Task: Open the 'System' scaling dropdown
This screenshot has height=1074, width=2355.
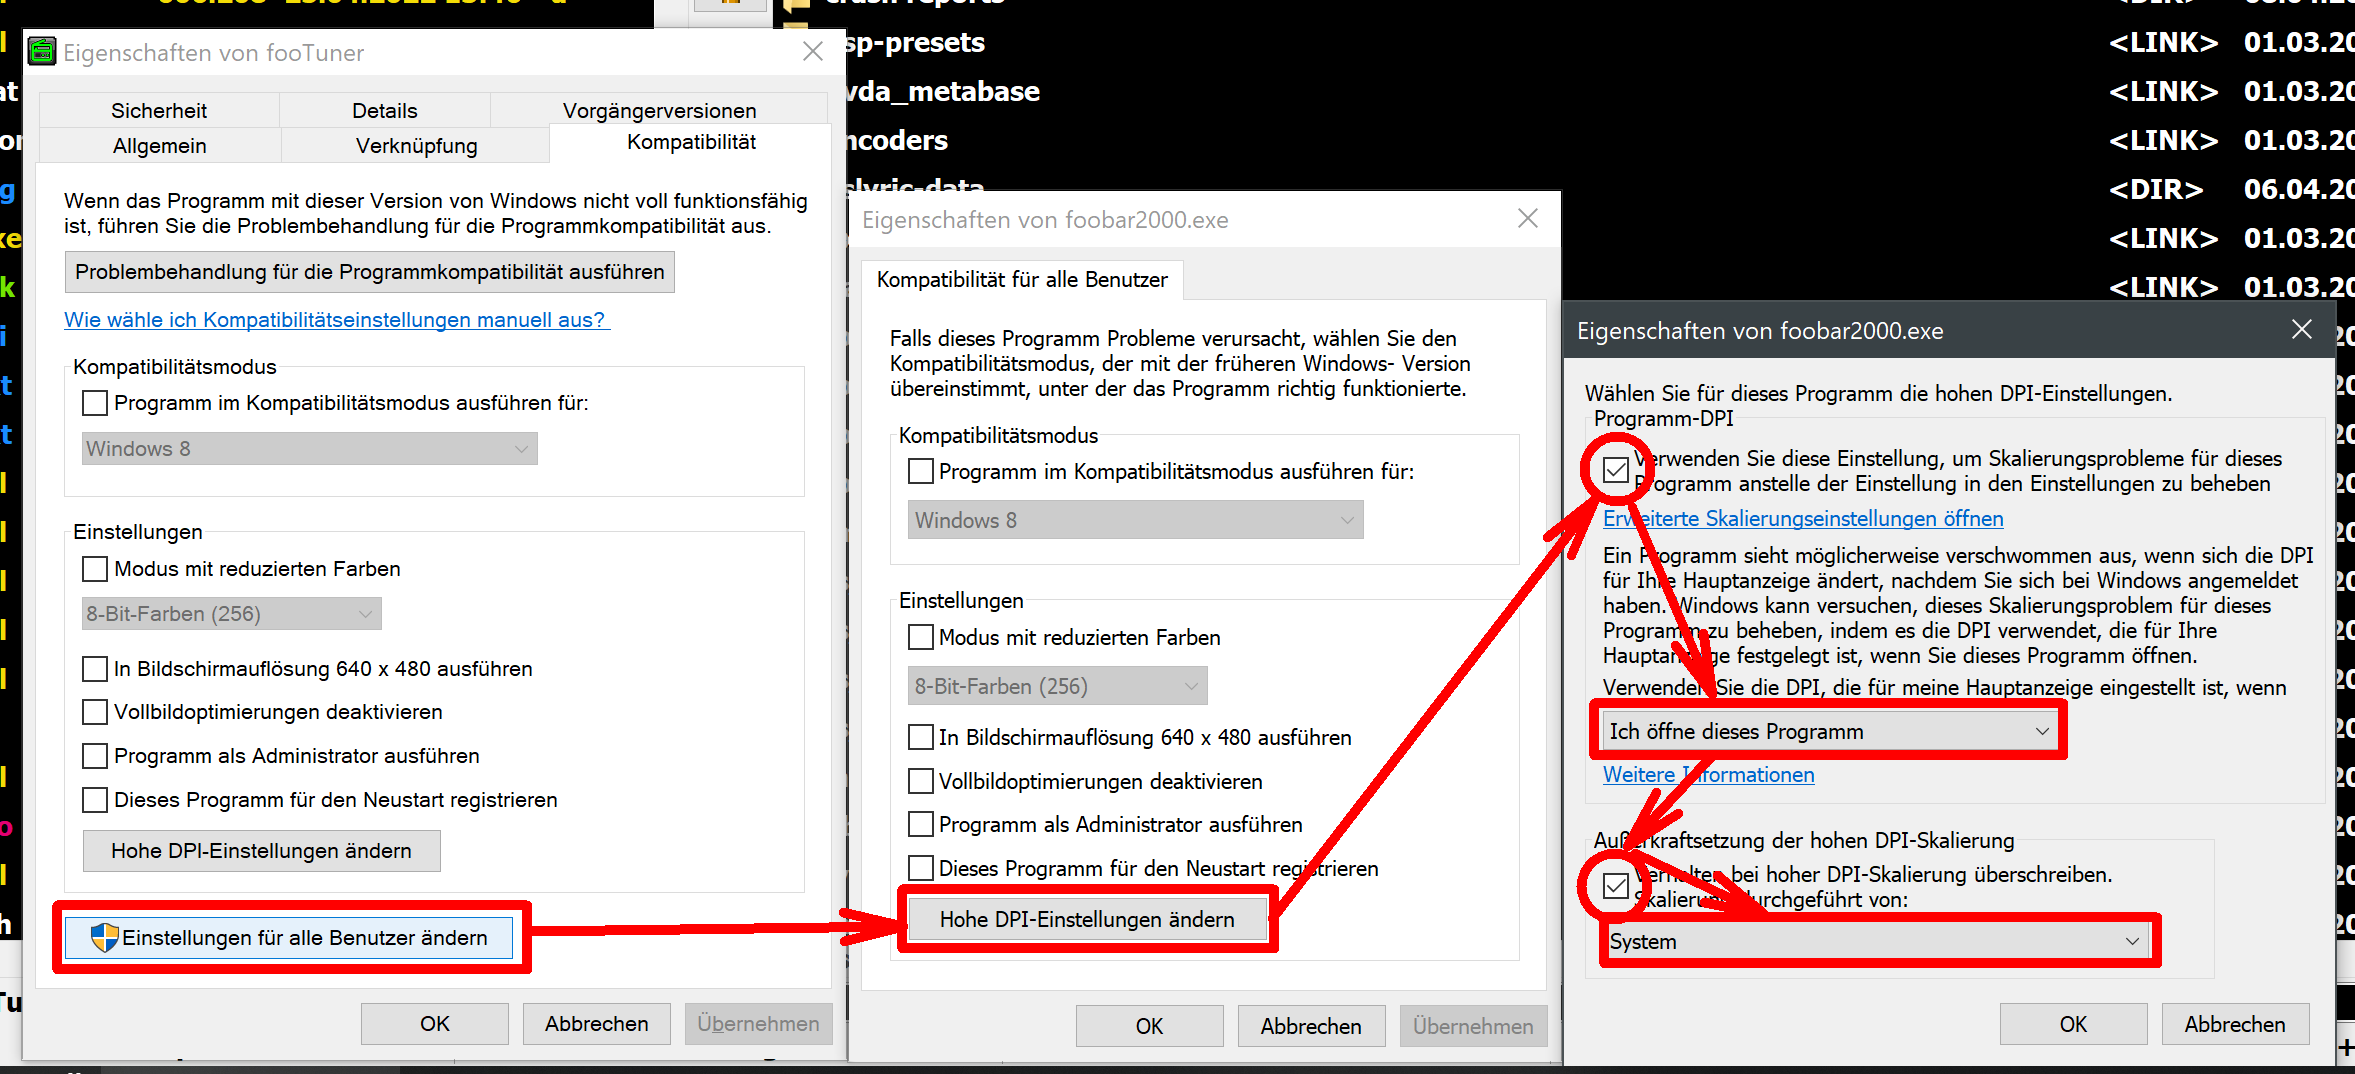Action: (x=1877, y=942)
